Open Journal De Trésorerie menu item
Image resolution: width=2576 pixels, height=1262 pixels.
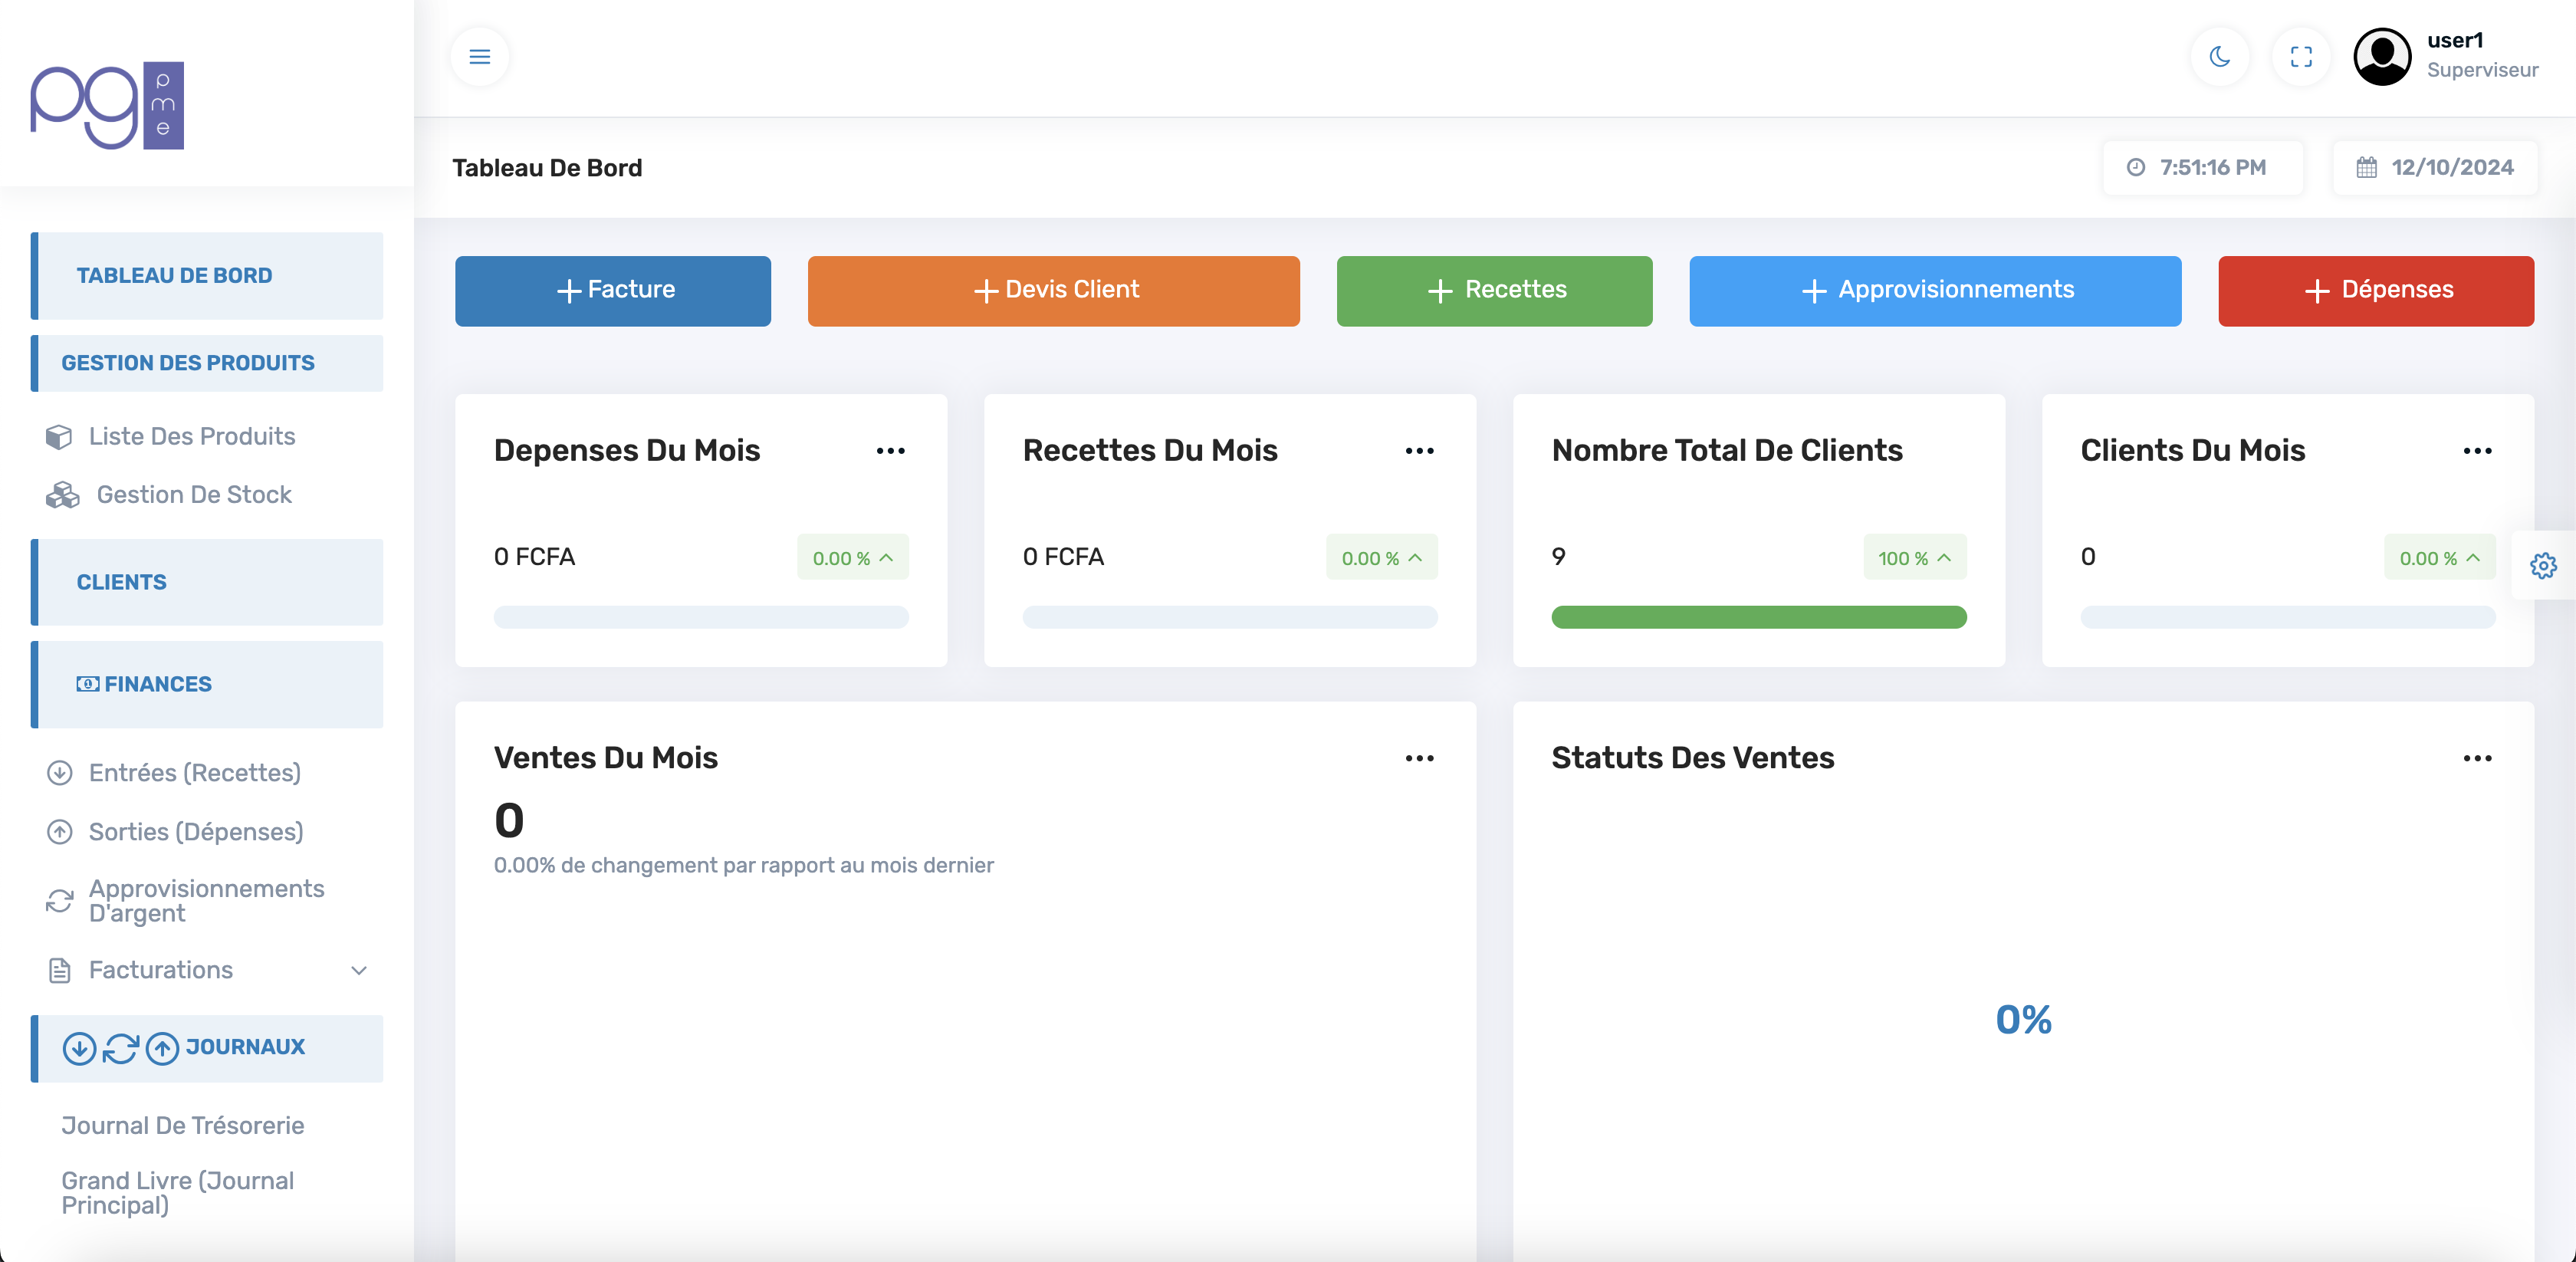tap(183, 1126)
